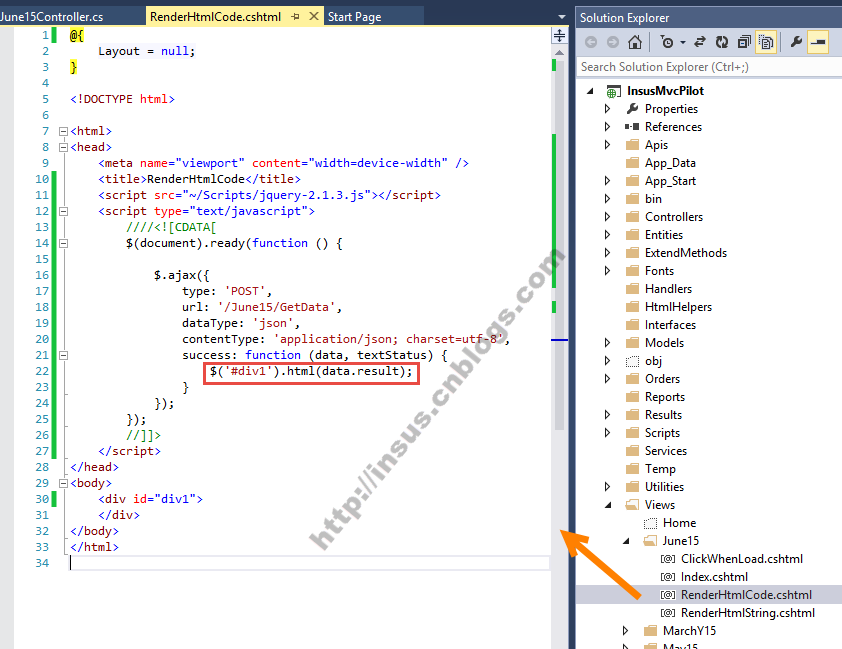Collapse the Views folder

pos(607,505)
